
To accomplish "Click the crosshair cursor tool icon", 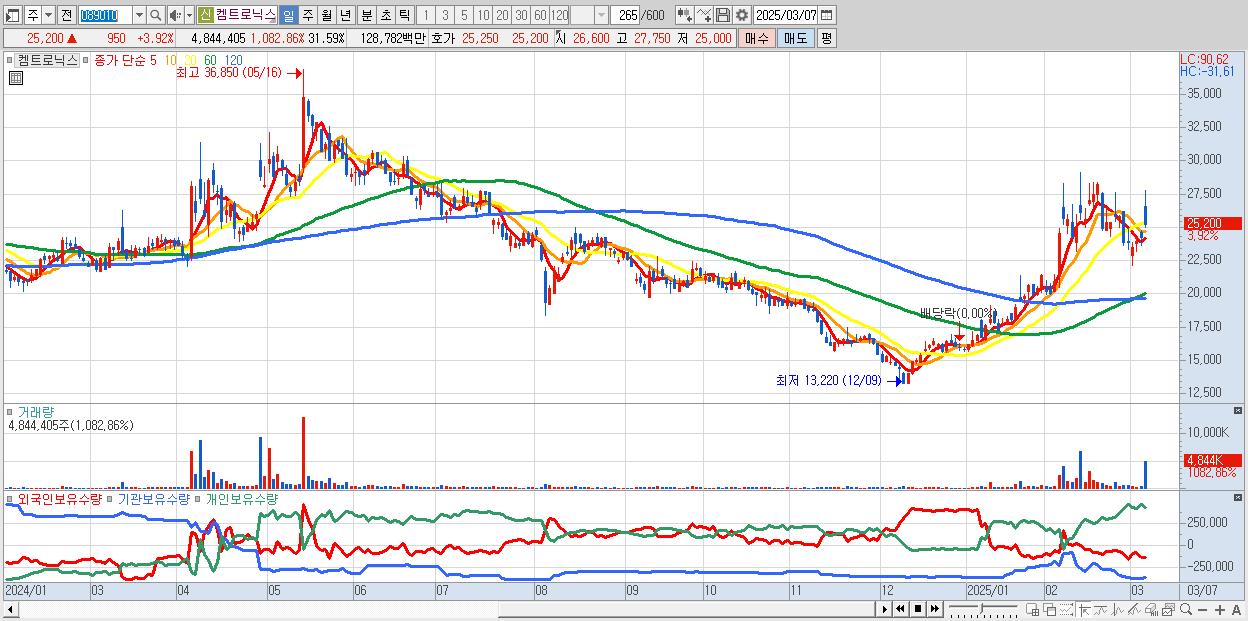I will 1085,609.
